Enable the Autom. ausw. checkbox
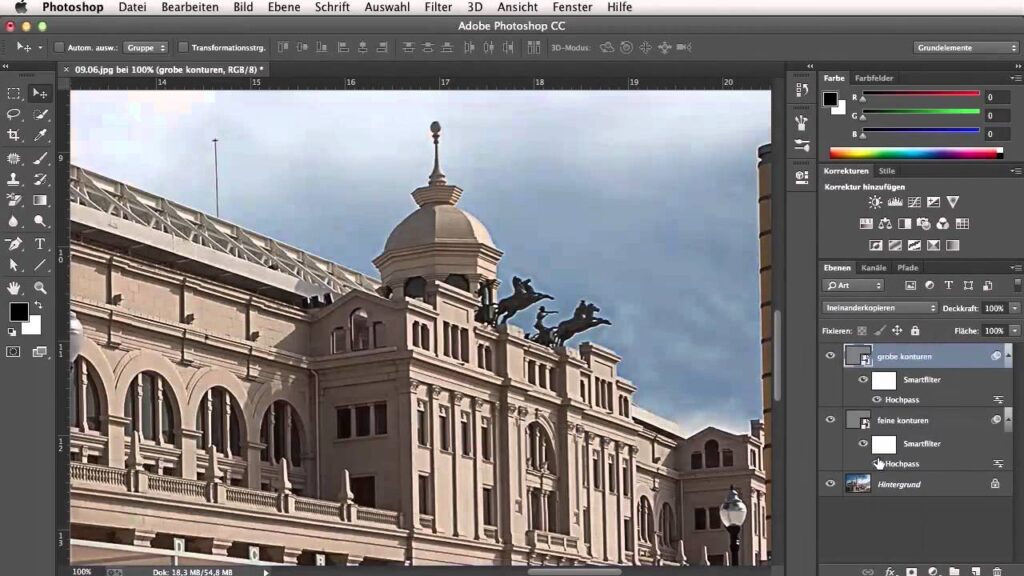1024x576 pixels. (x=59, y=47)
